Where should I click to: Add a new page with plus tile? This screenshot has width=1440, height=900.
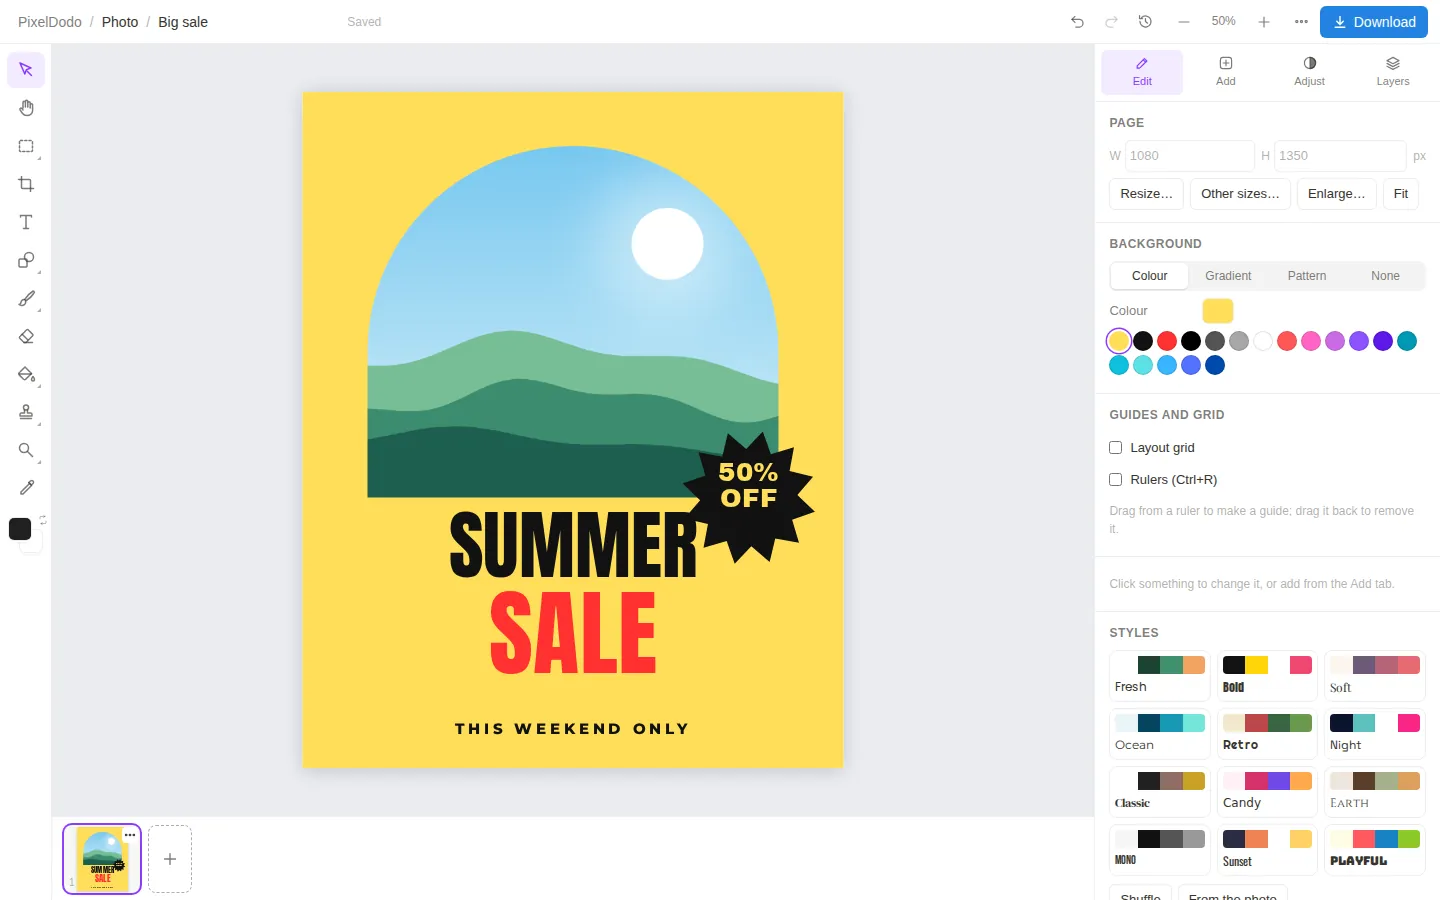[170, 859]
